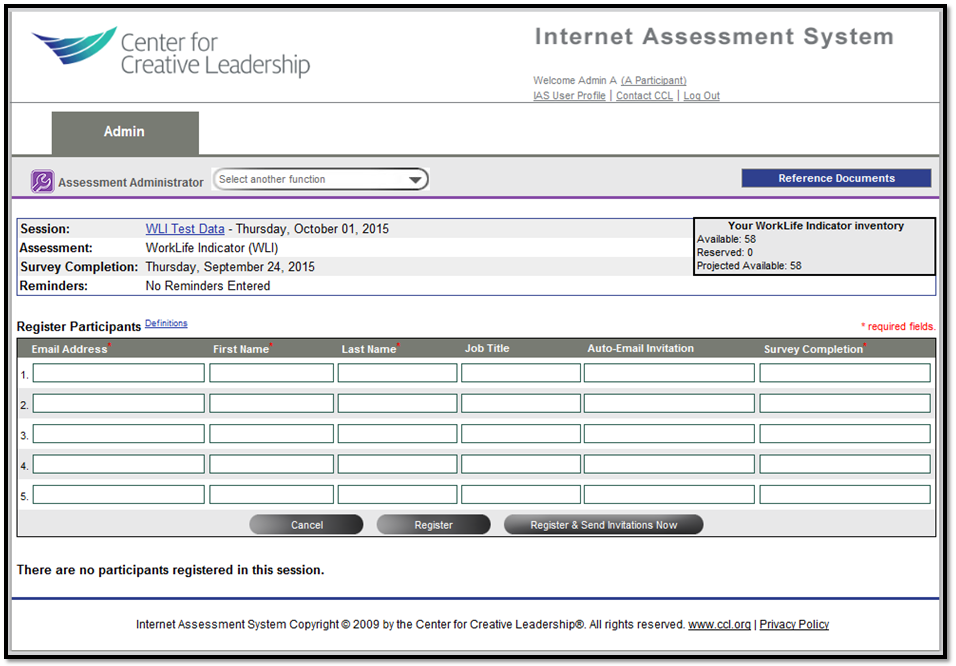The width and height of the screenshot is (956, 666).
Task: Click the Register button
Action: [x=433, y=525]
